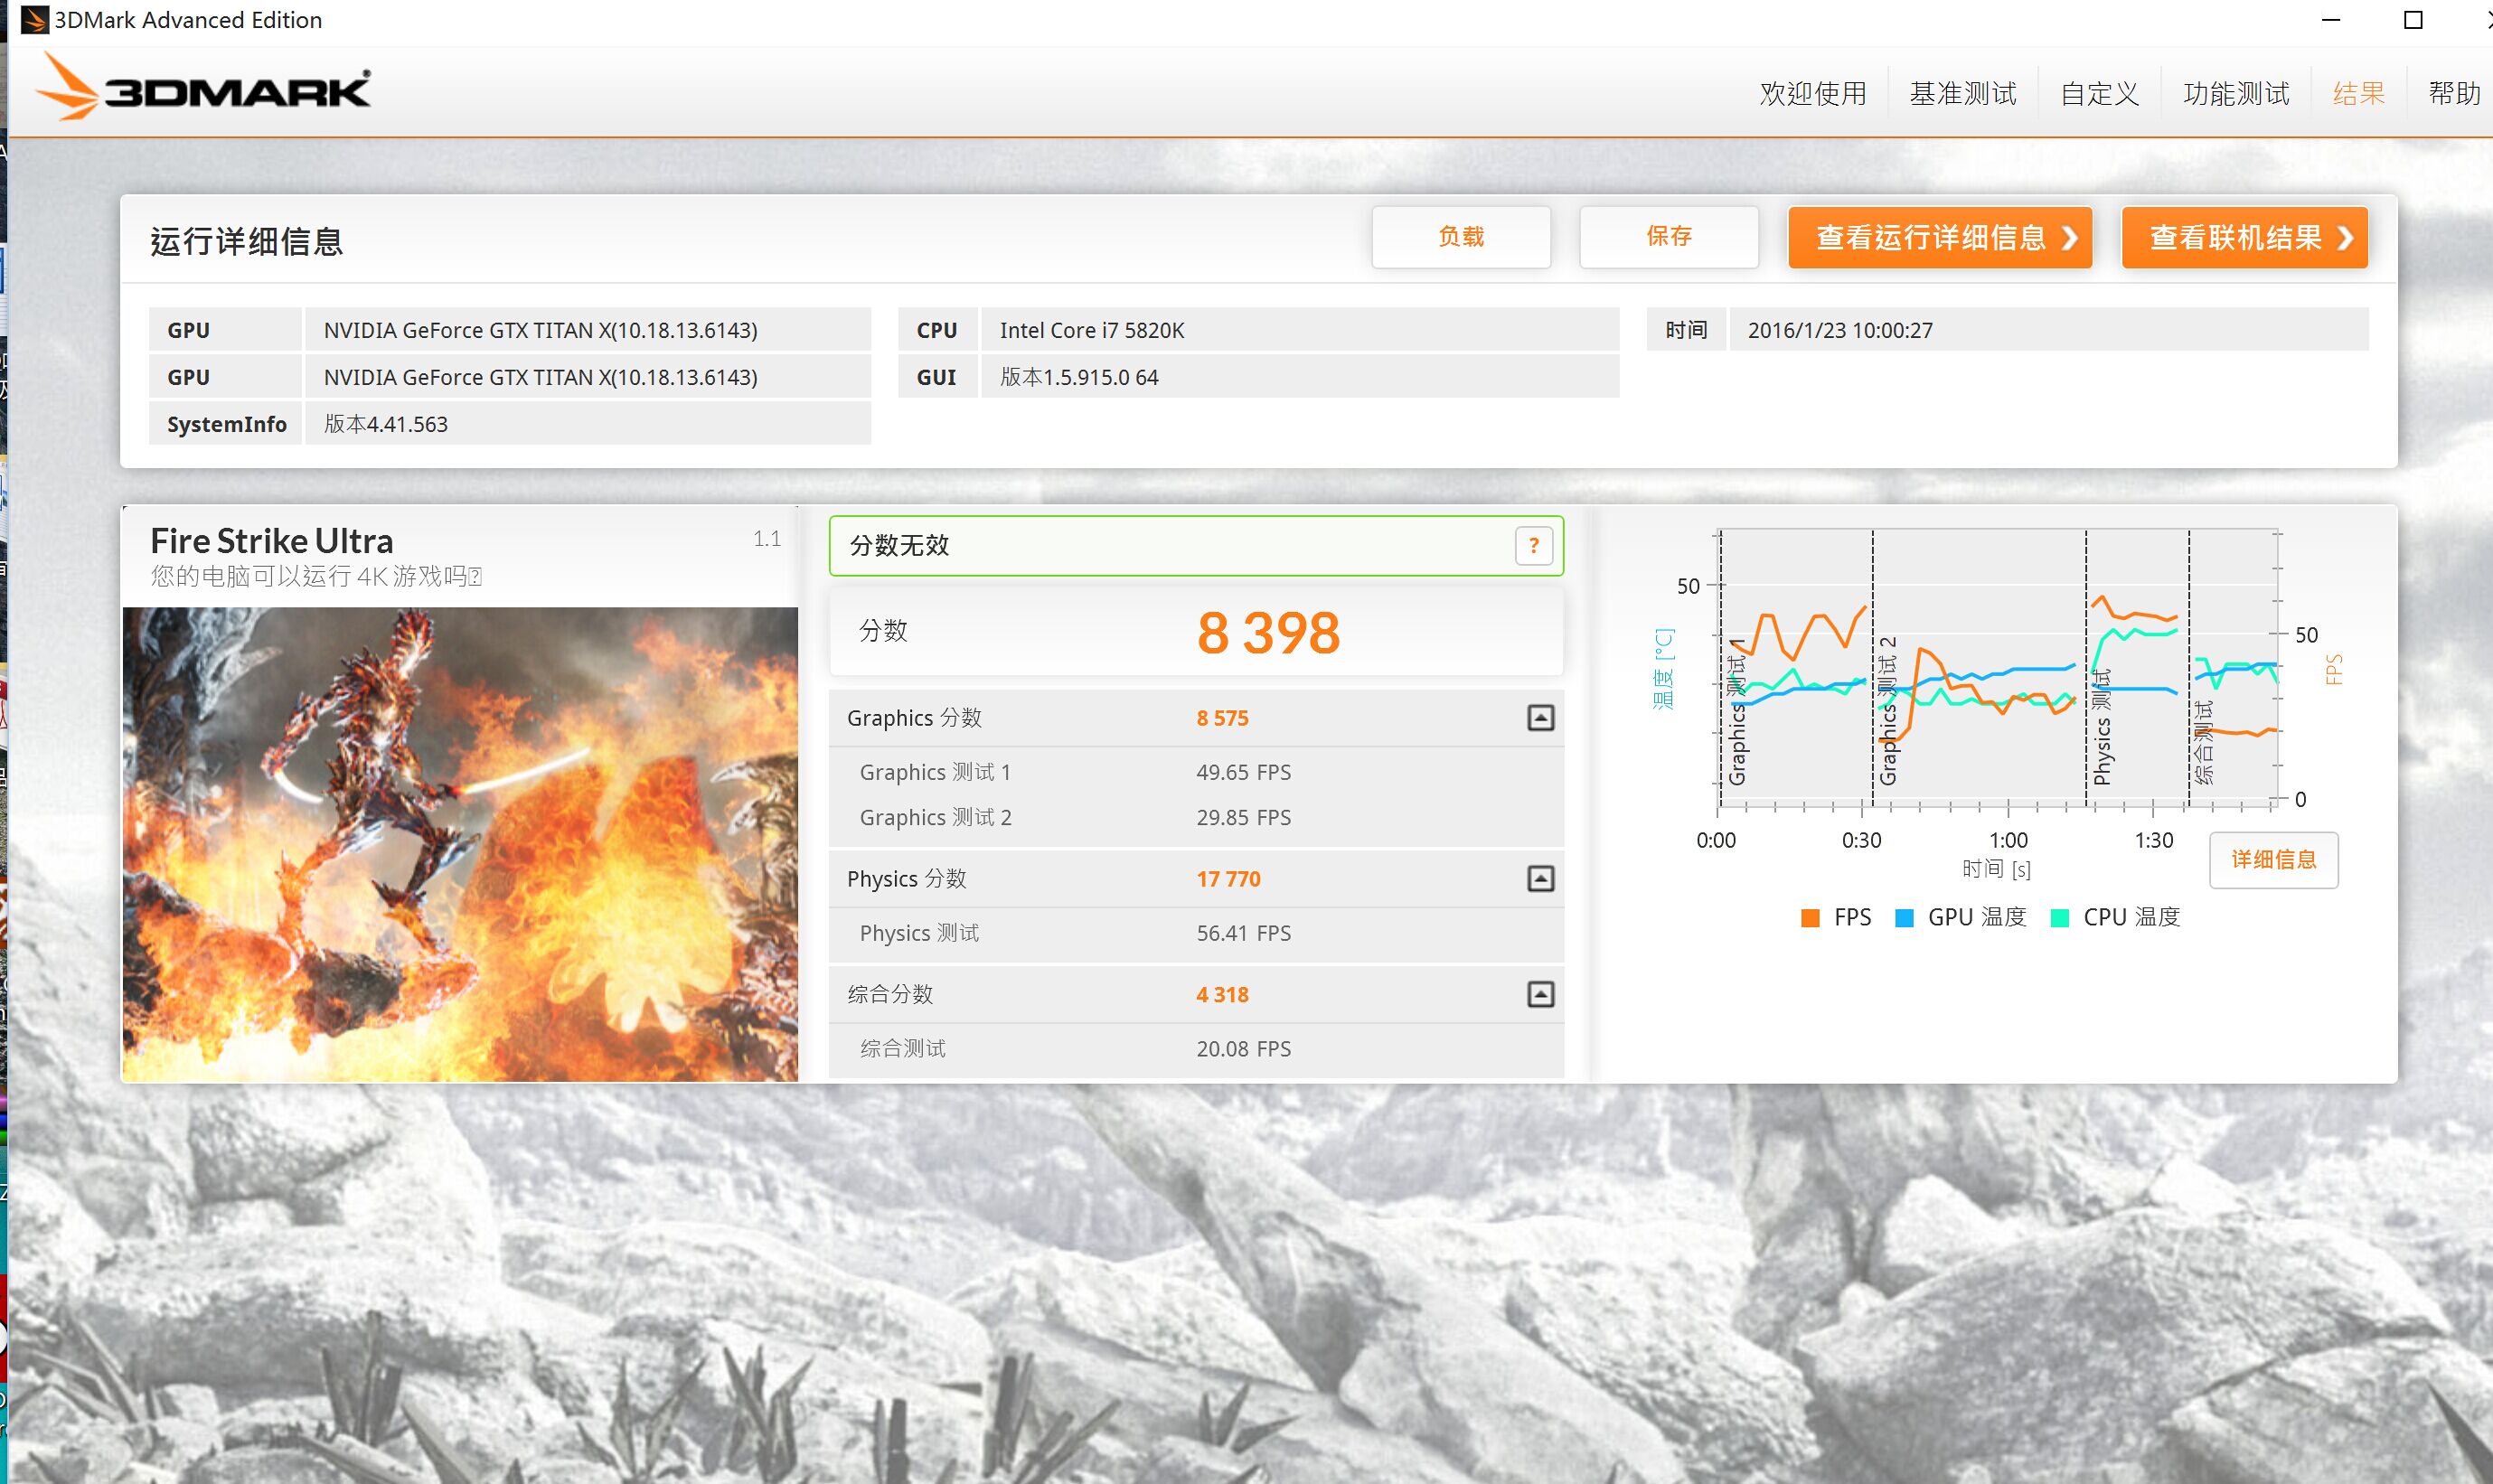This screenshot has width=2493, height=1484.
Task: Select the 结果 tab
Action: [2359, 94]
